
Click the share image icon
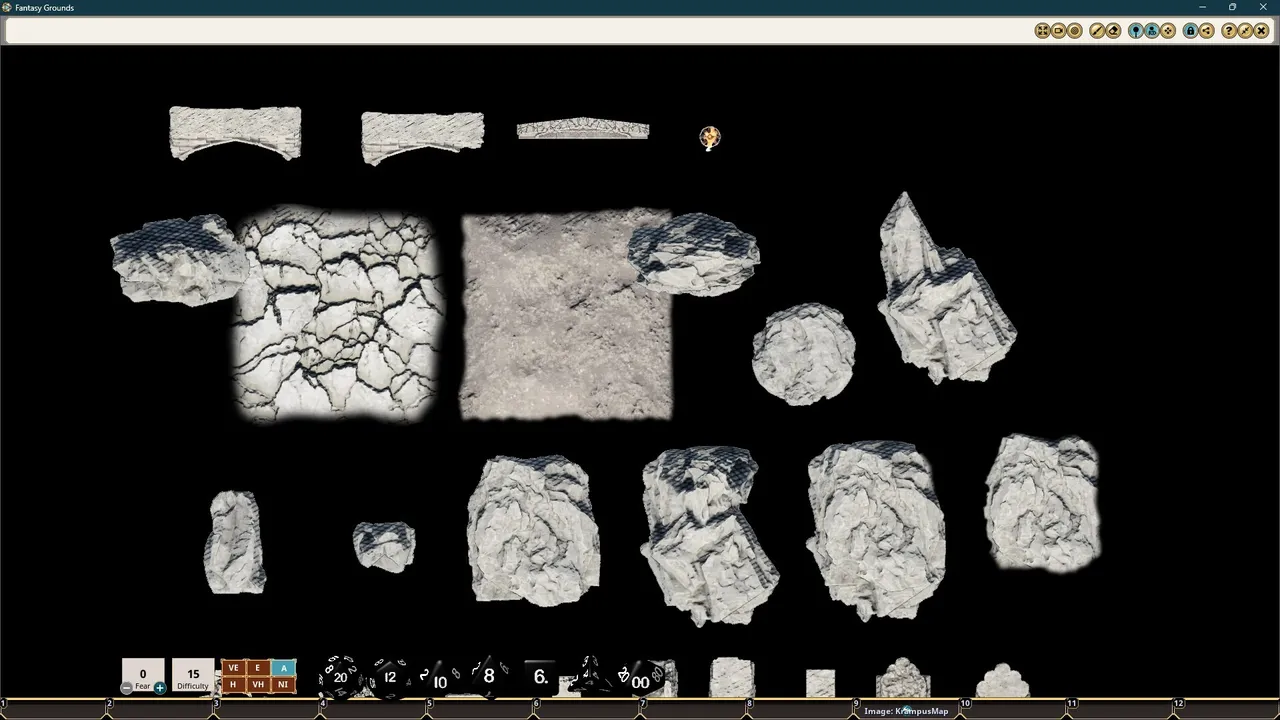pyautogui.click(x=1207, y=31)
